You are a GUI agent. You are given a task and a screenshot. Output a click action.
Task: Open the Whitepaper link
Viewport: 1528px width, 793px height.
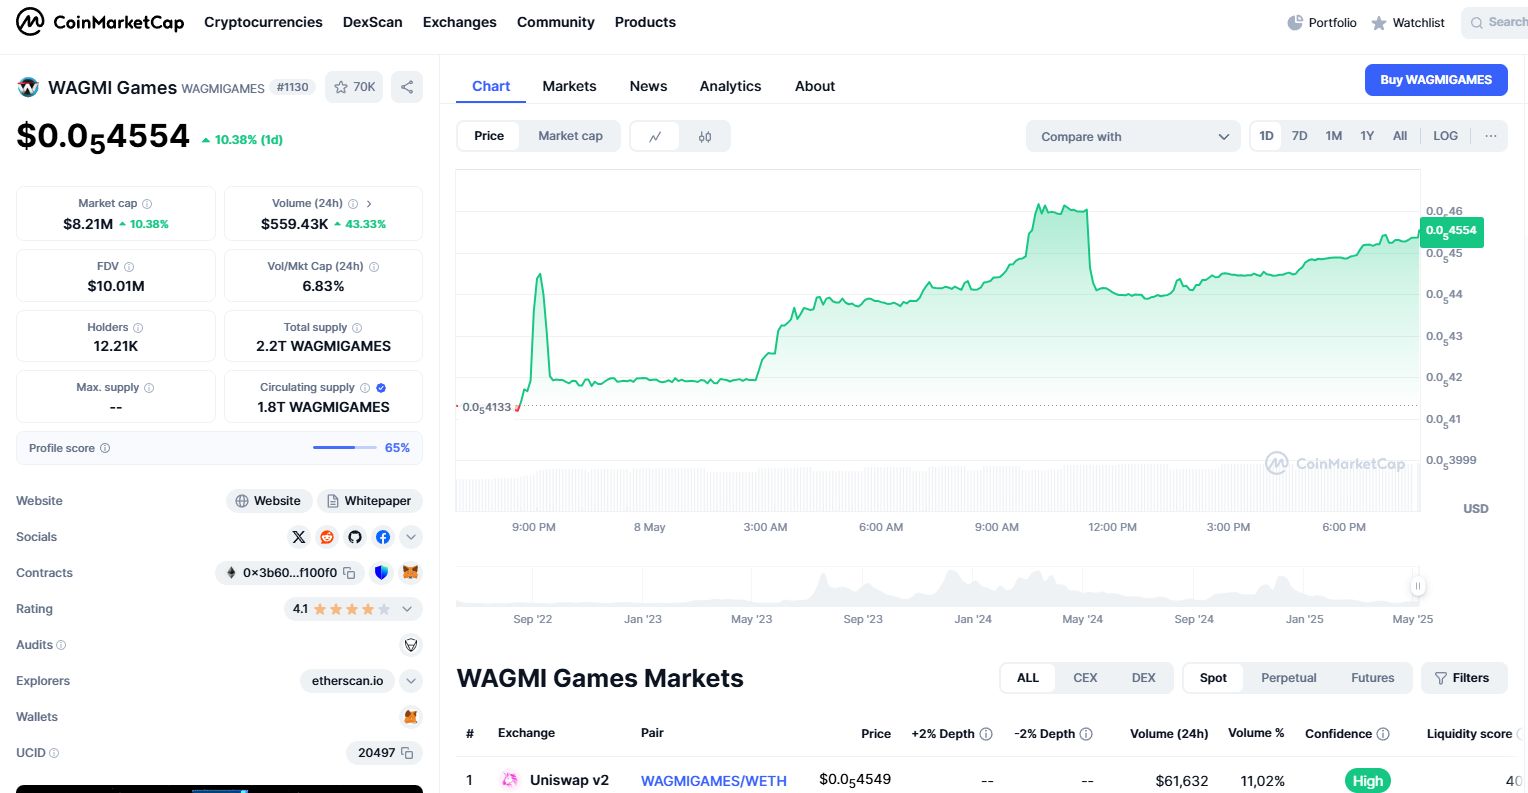pos(370,501)
